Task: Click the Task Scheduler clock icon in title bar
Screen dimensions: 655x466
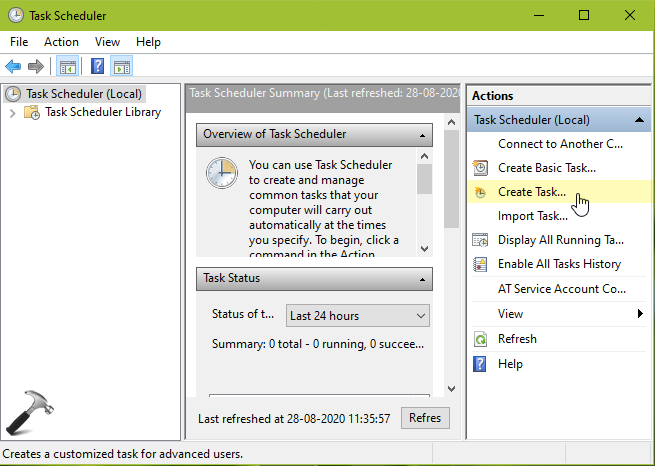Action: pos(16,15)
